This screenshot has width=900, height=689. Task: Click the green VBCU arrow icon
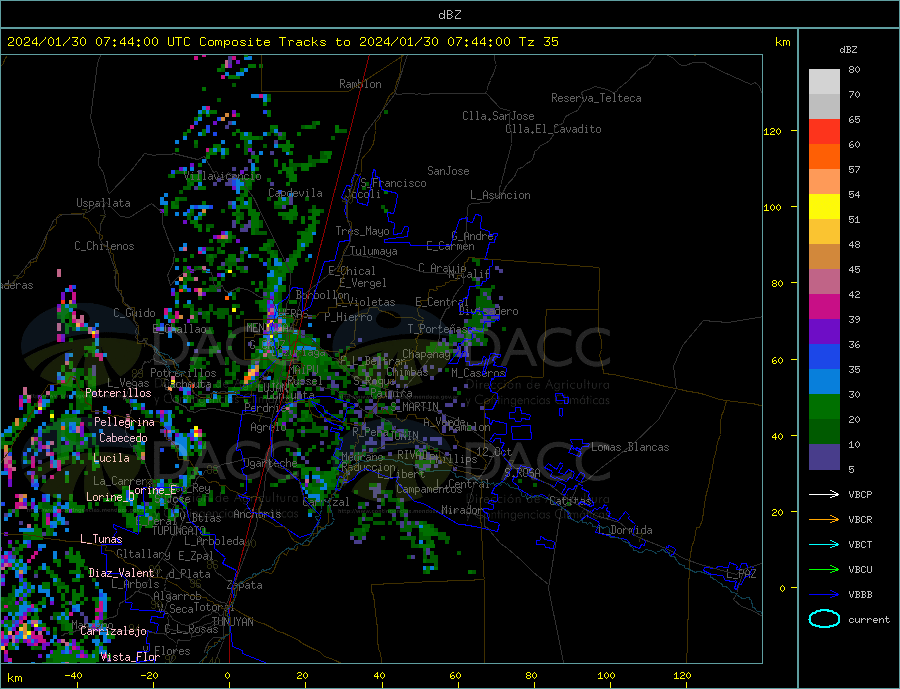pyautogui.click(x=824, y=570)
